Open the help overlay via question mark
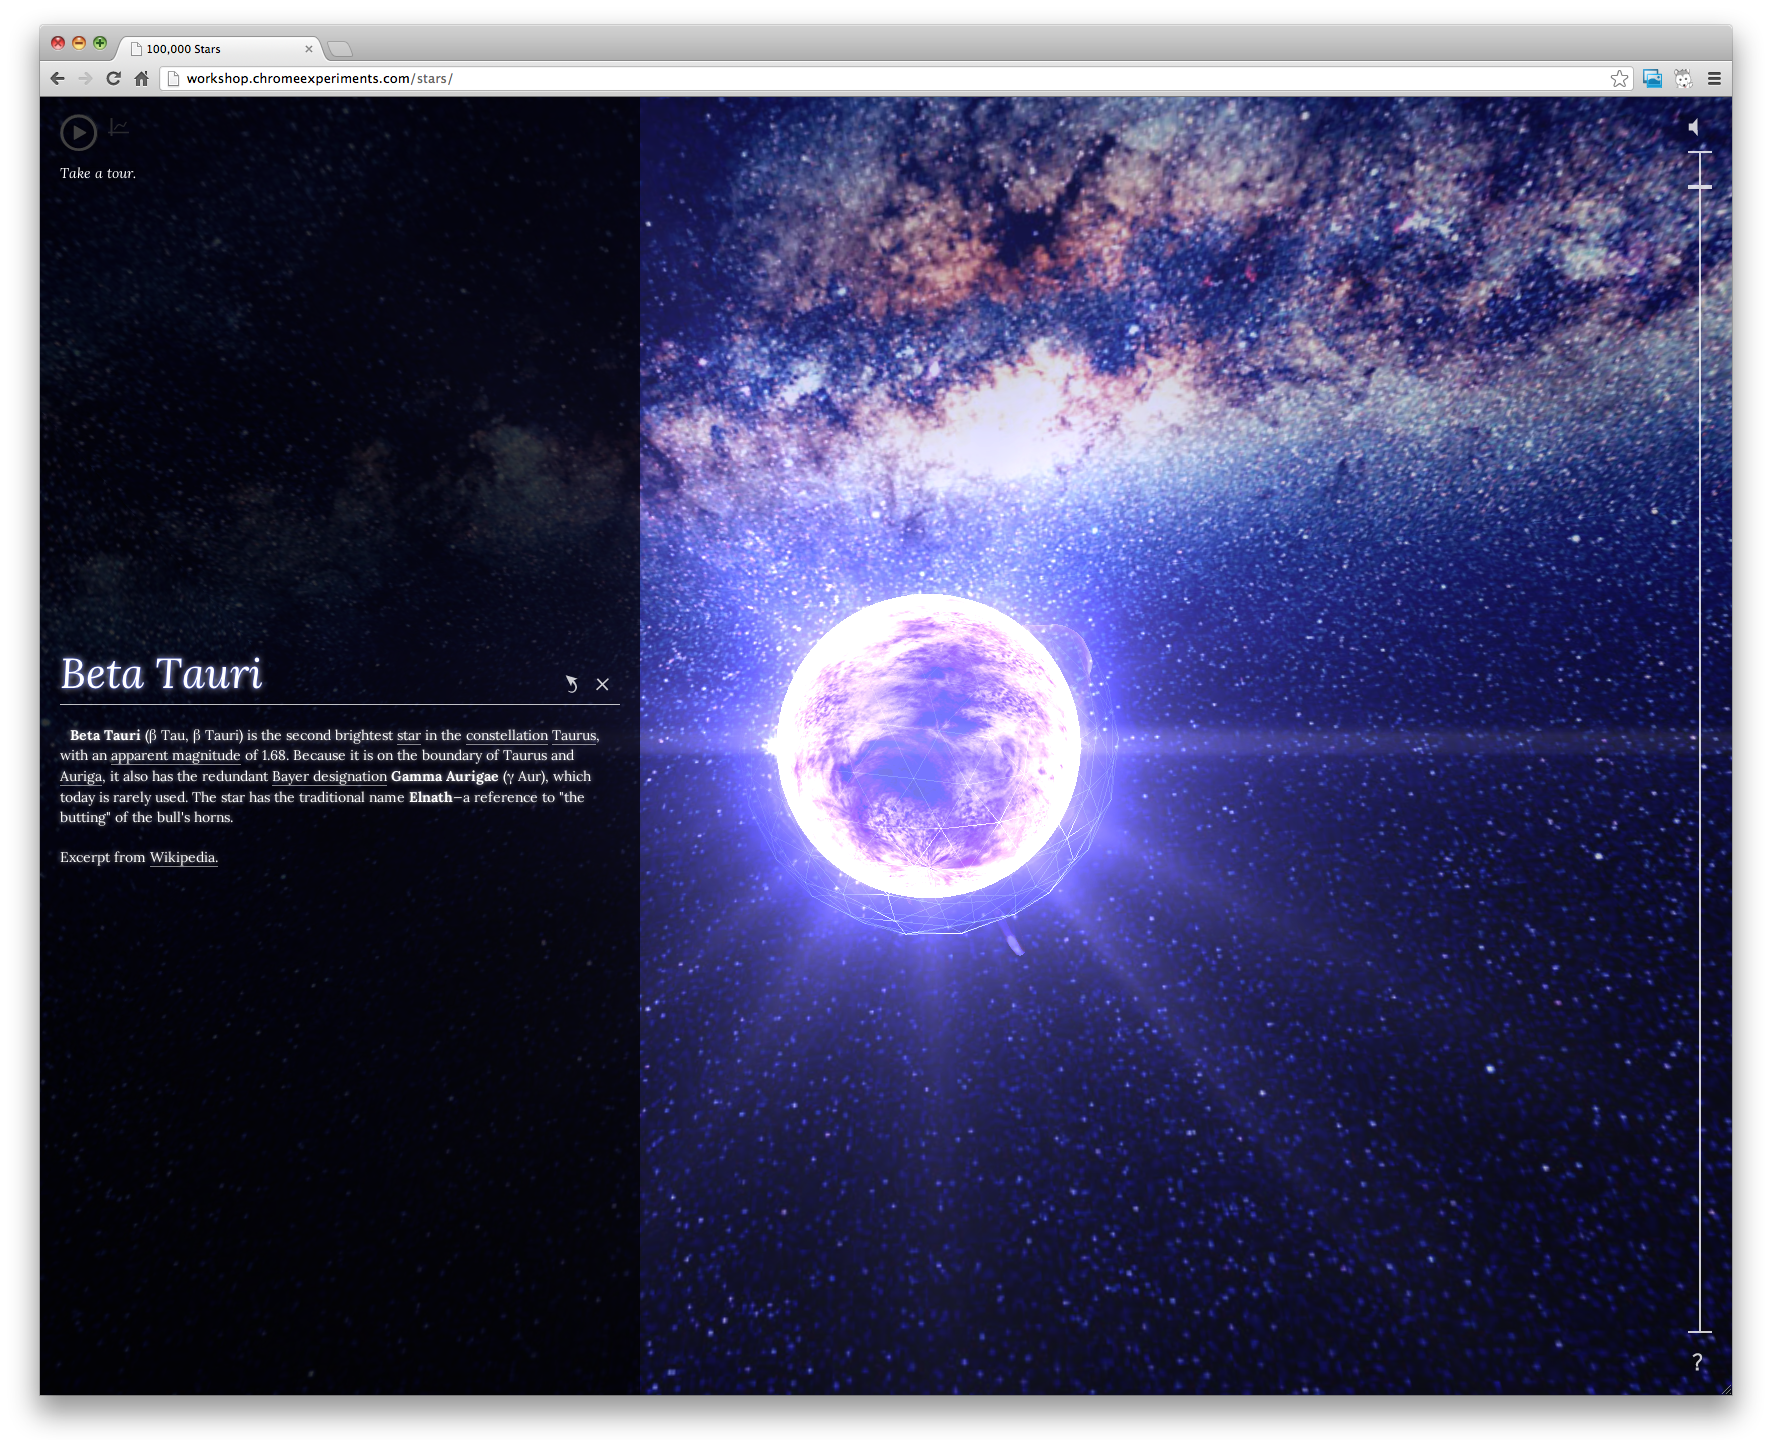The width and height of the screenshot is (1772, 1440). [x=1697, y=1362]
